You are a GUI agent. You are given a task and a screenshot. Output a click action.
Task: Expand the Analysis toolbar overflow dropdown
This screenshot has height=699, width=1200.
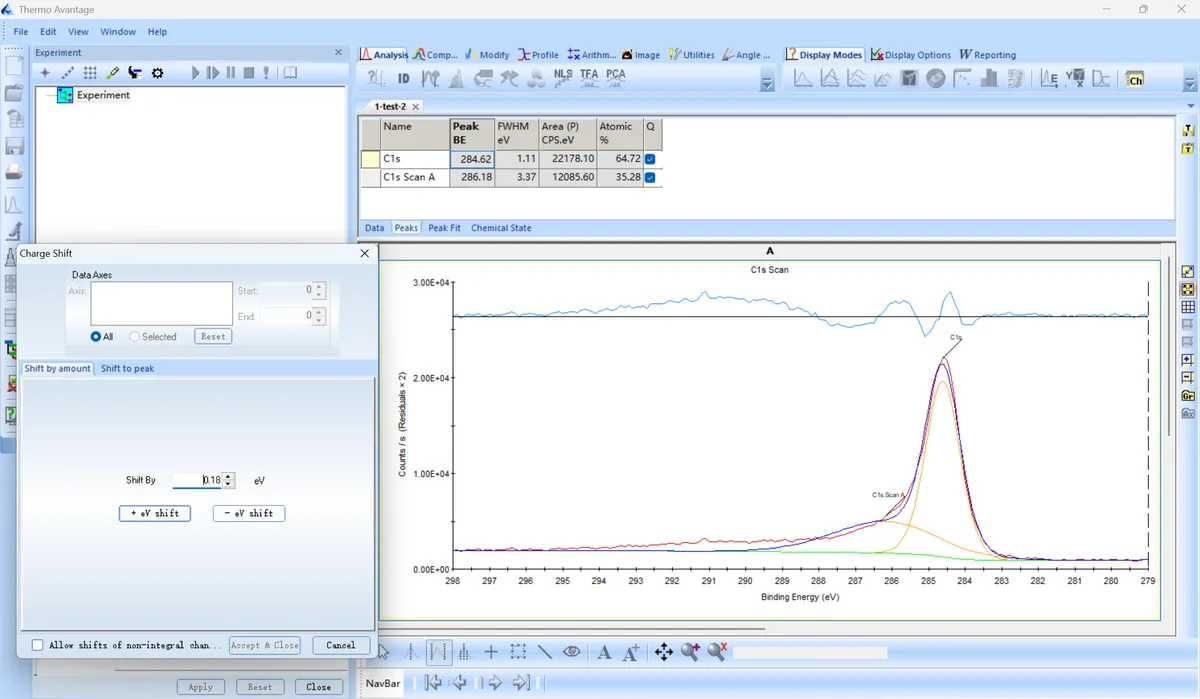pos(767,84)
